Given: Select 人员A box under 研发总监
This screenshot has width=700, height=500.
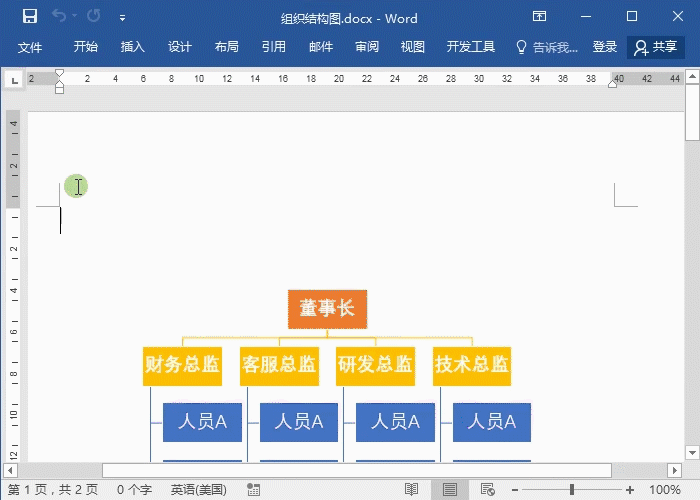Looking at the screenshot, I should 395,422.
